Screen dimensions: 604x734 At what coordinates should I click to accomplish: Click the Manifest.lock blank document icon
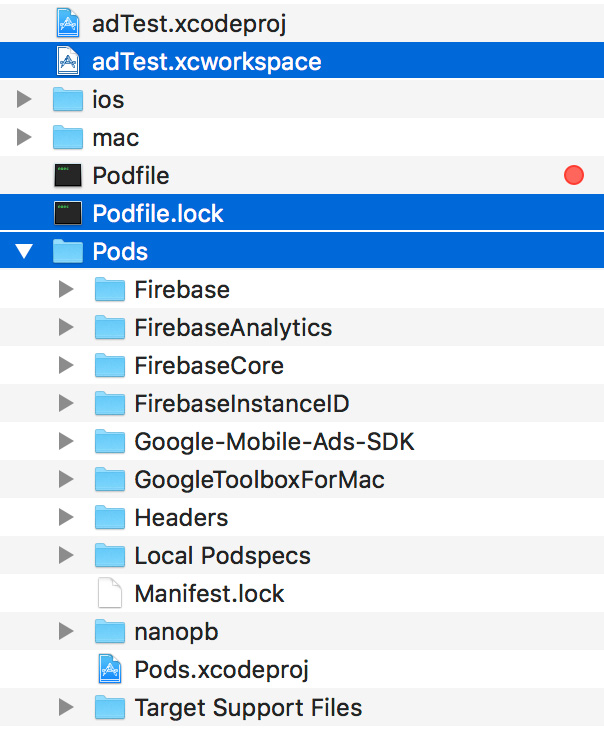pos(110,593)
